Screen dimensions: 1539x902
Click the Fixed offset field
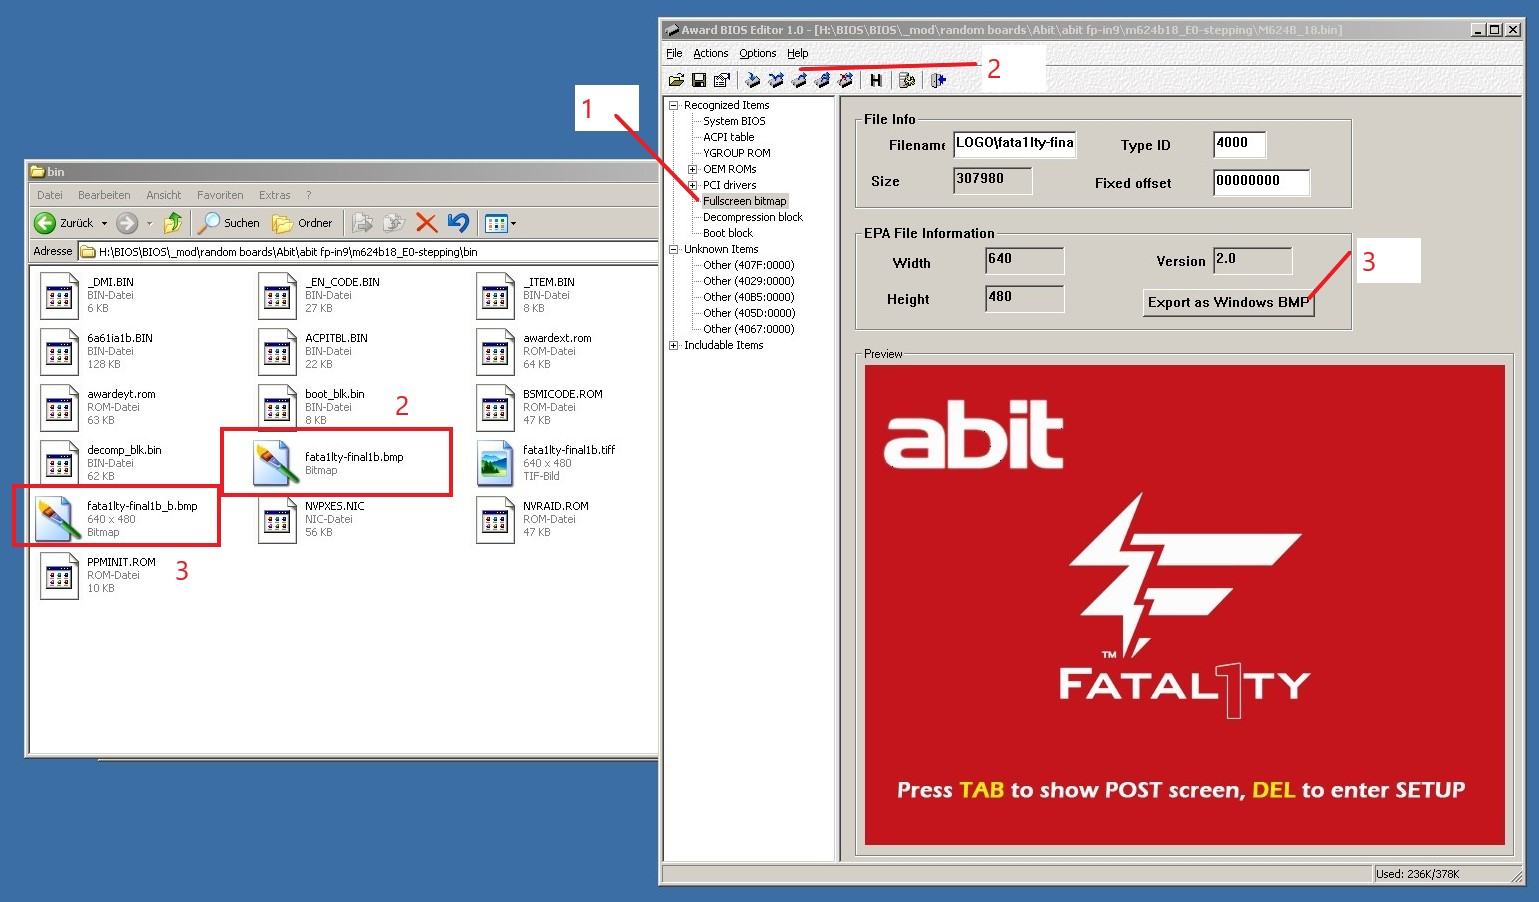click(x=1261, y=182)
